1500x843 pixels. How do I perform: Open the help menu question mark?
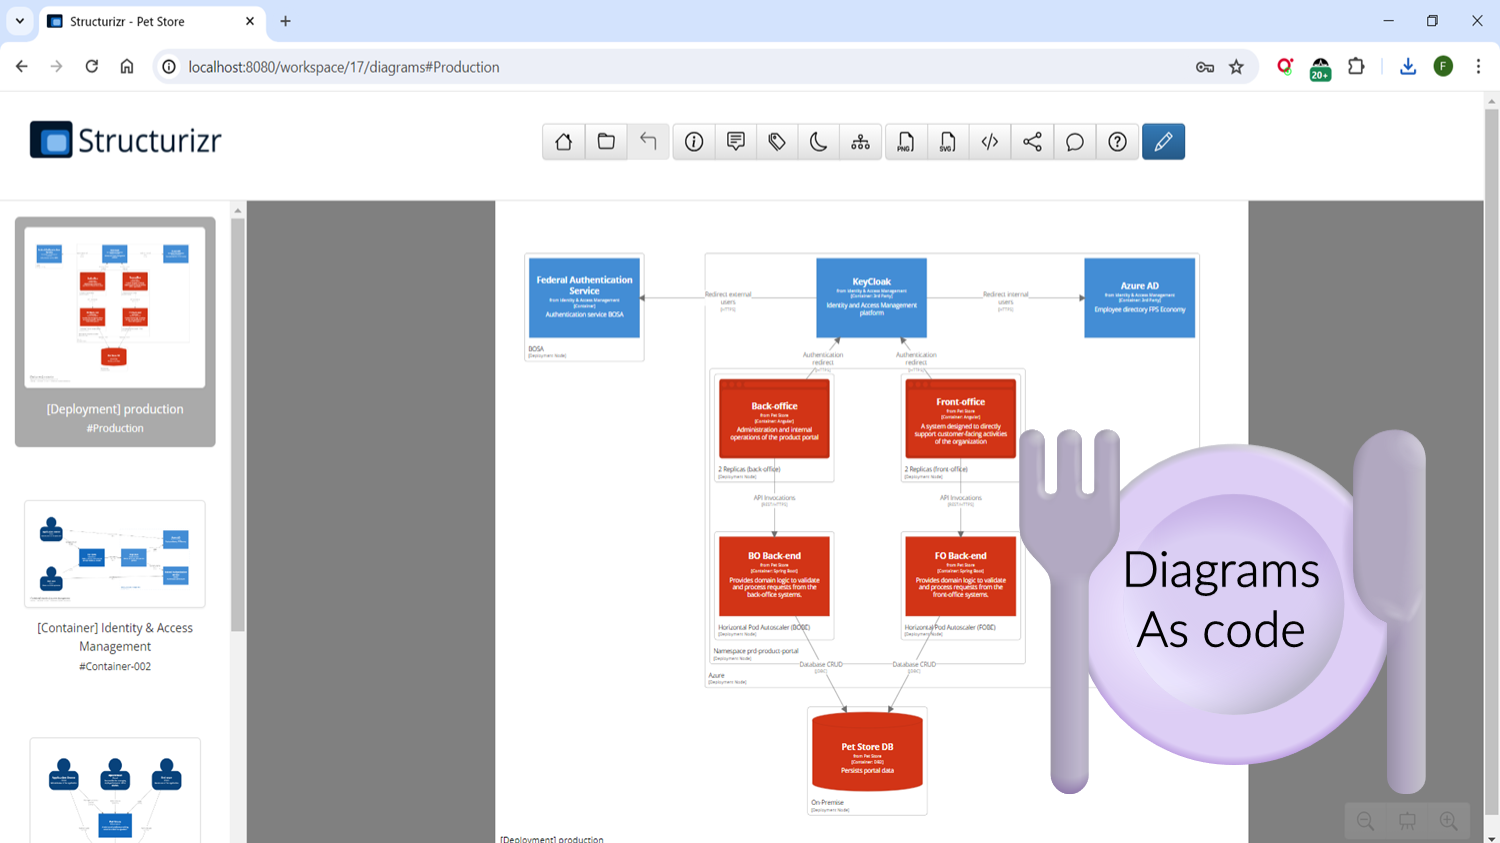pos(1117,141)
